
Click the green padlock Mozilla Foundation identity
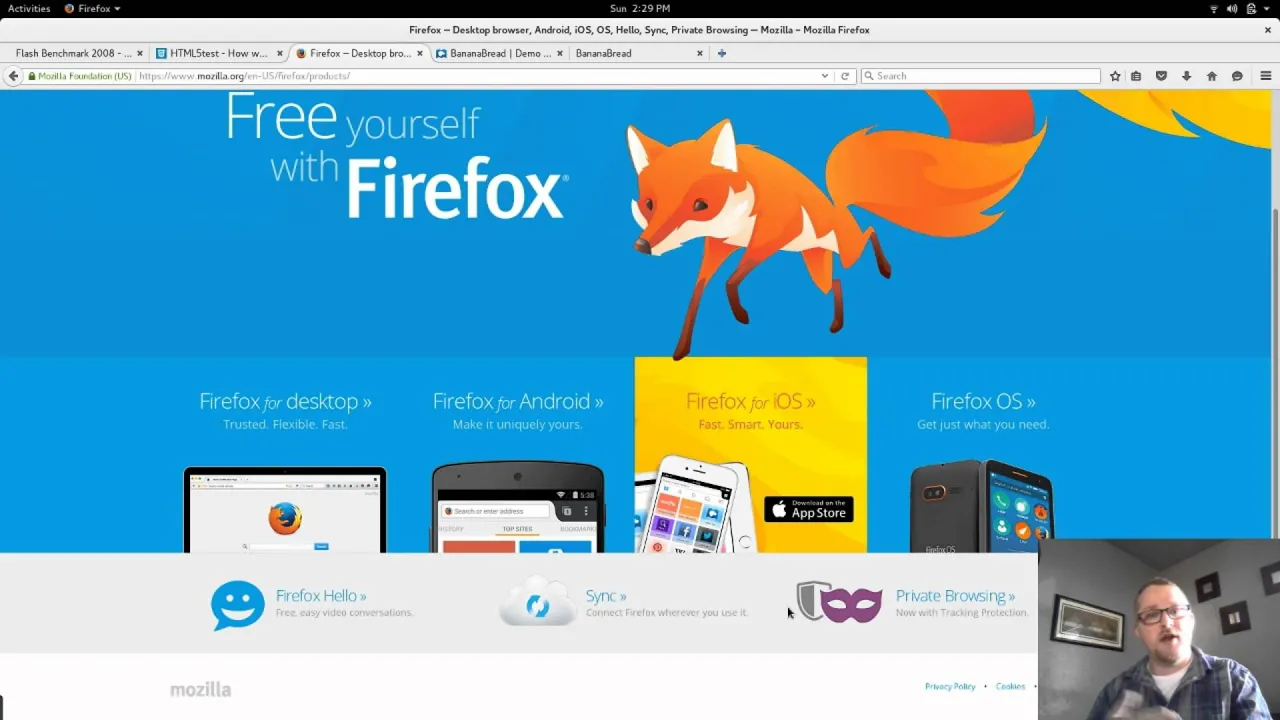80,76
